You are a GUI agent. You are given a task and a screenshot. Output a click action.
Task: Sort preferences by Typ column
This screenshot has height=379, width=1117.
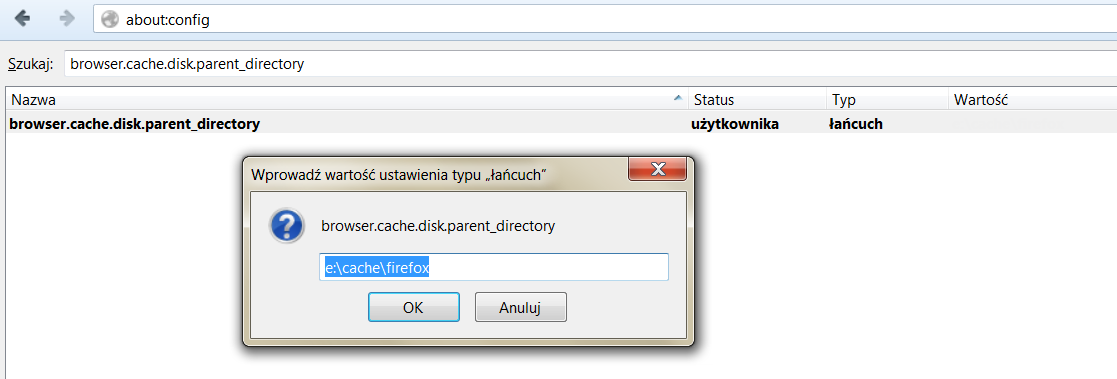coord(888,100)
